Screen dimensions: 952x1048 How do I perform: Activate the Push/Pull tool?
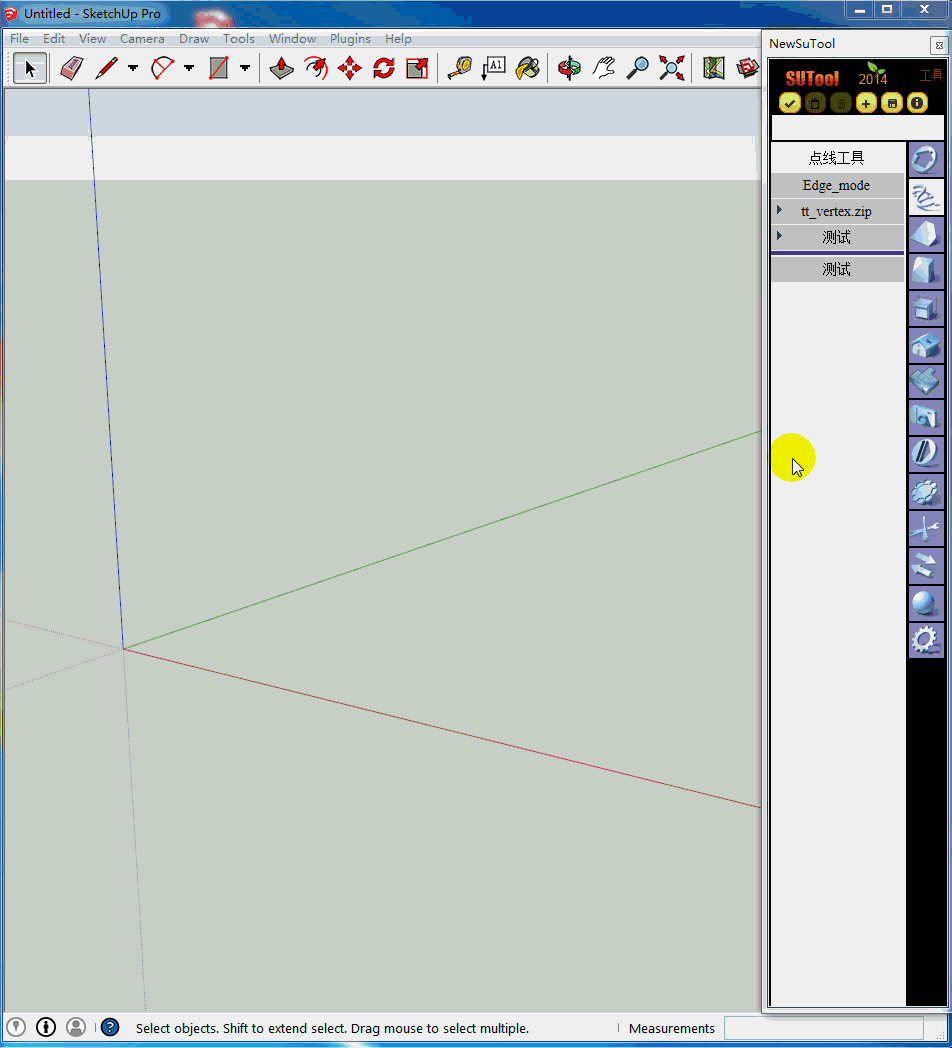281,68
